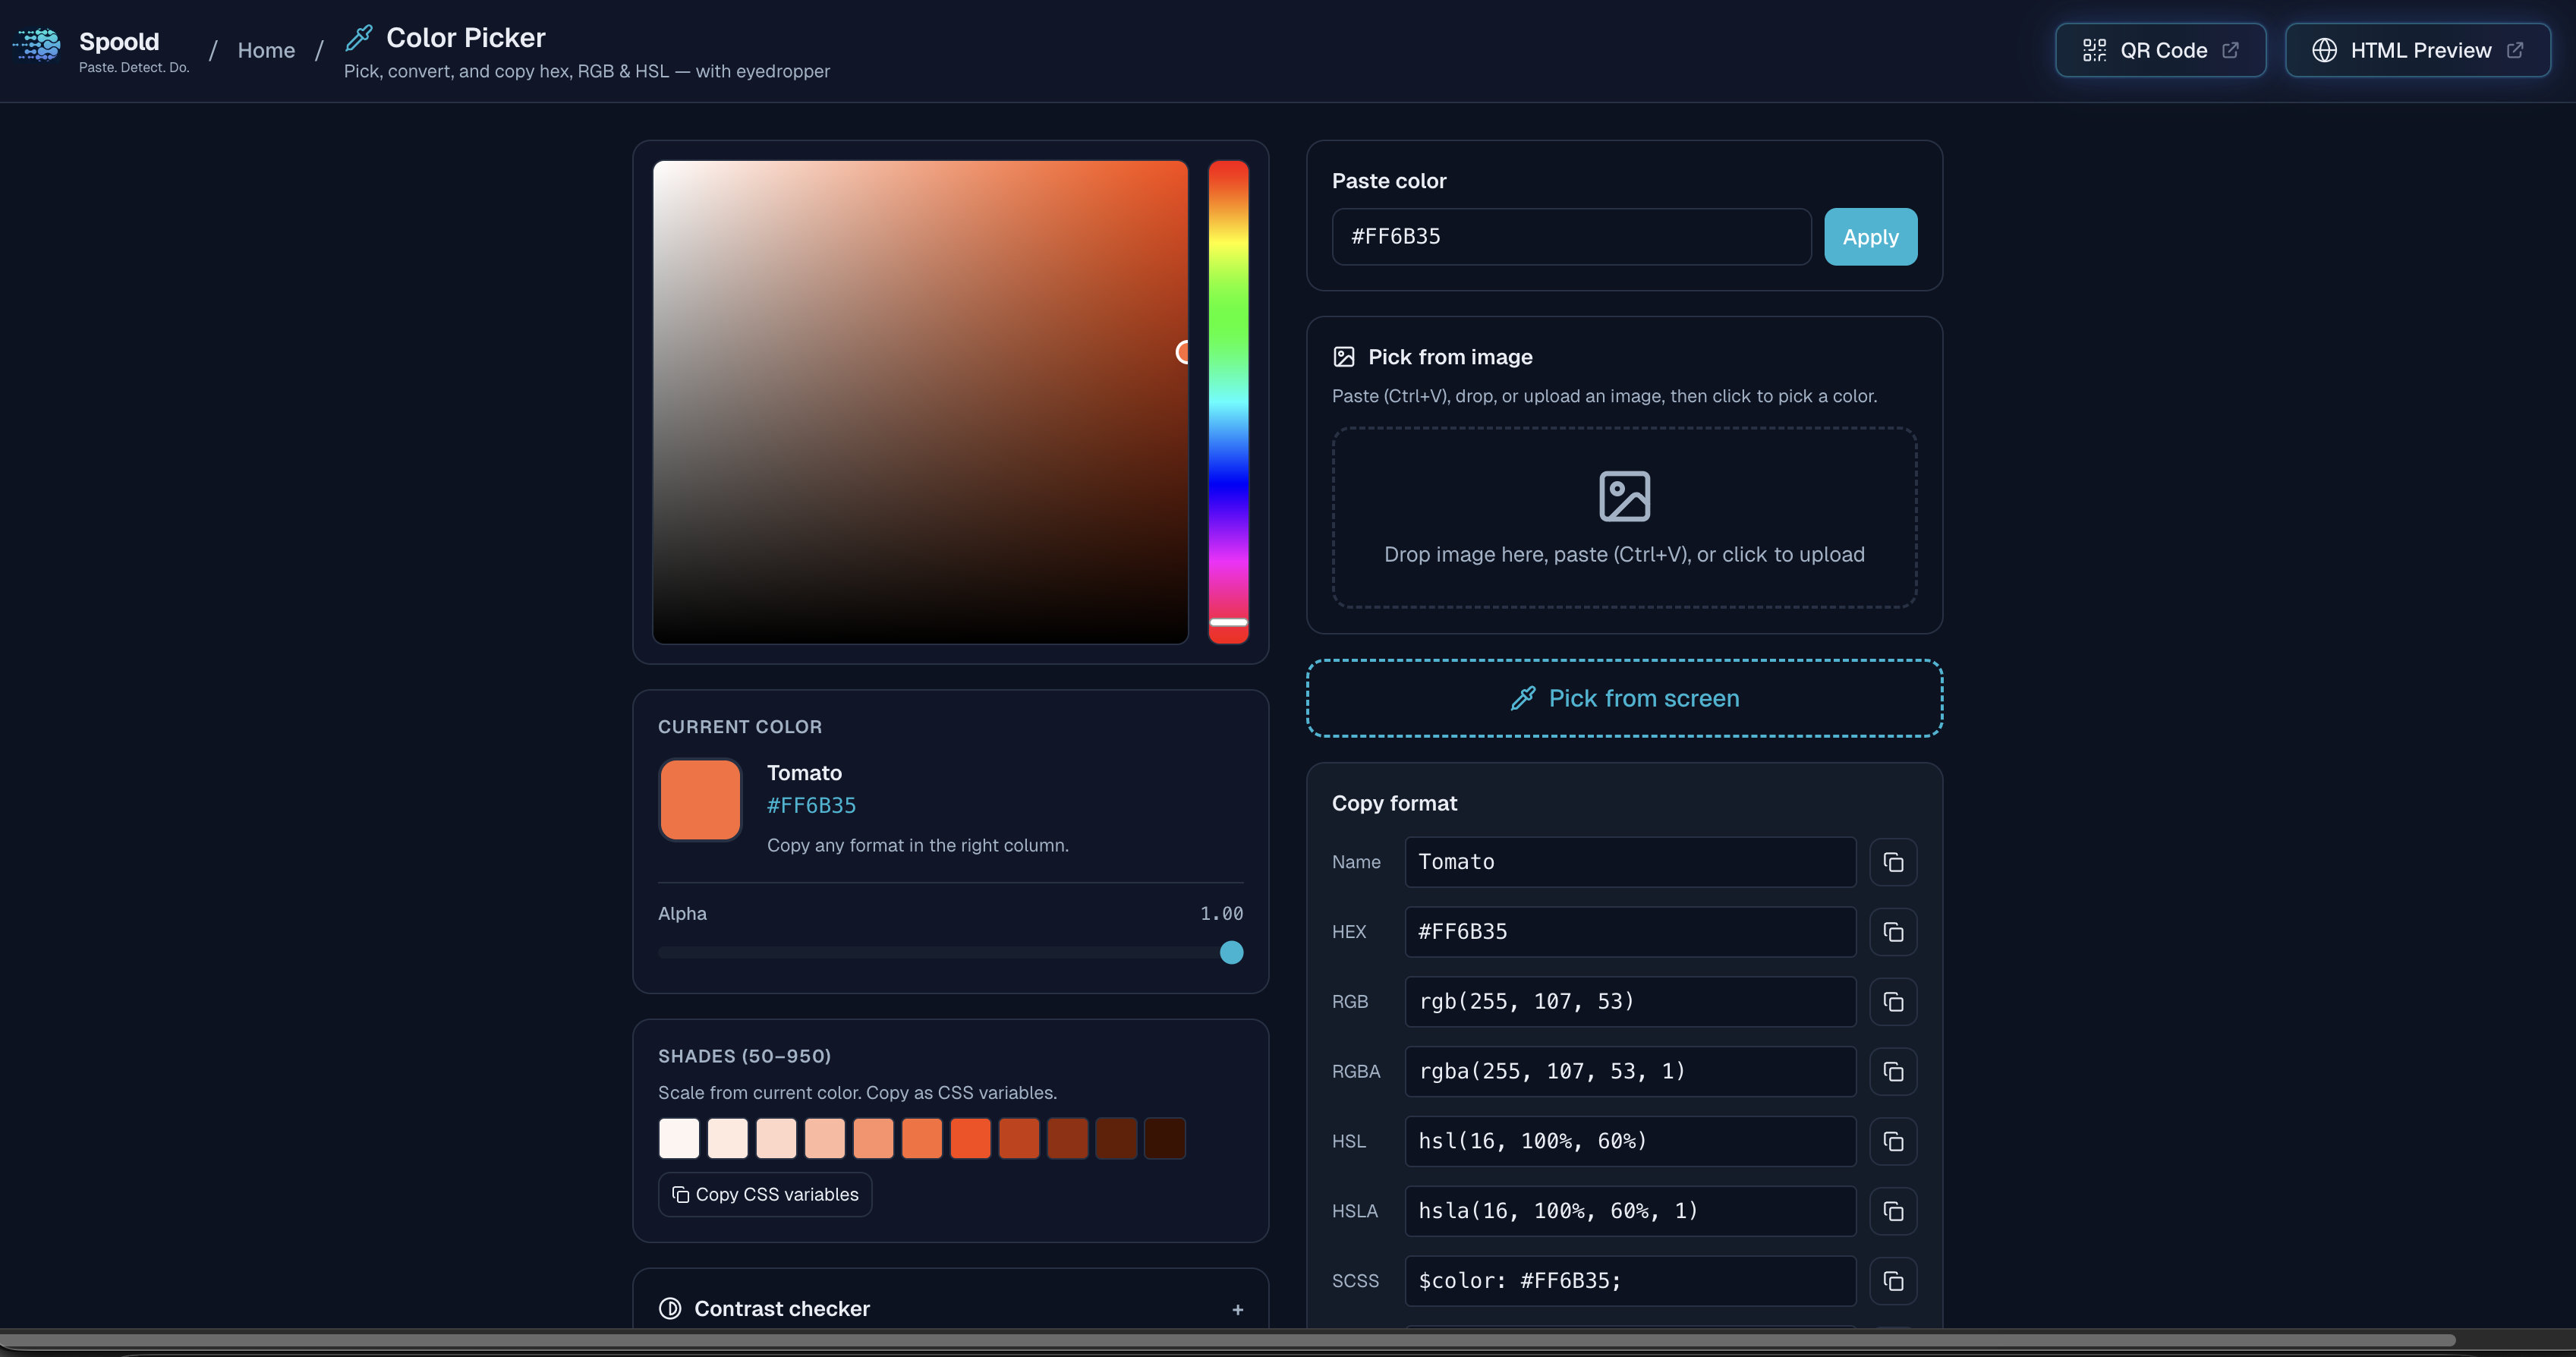The width and height of the screenshot is (2576, 1357).
Task: Click the image upload icon in dropzone
Action: coord(1624,496)
